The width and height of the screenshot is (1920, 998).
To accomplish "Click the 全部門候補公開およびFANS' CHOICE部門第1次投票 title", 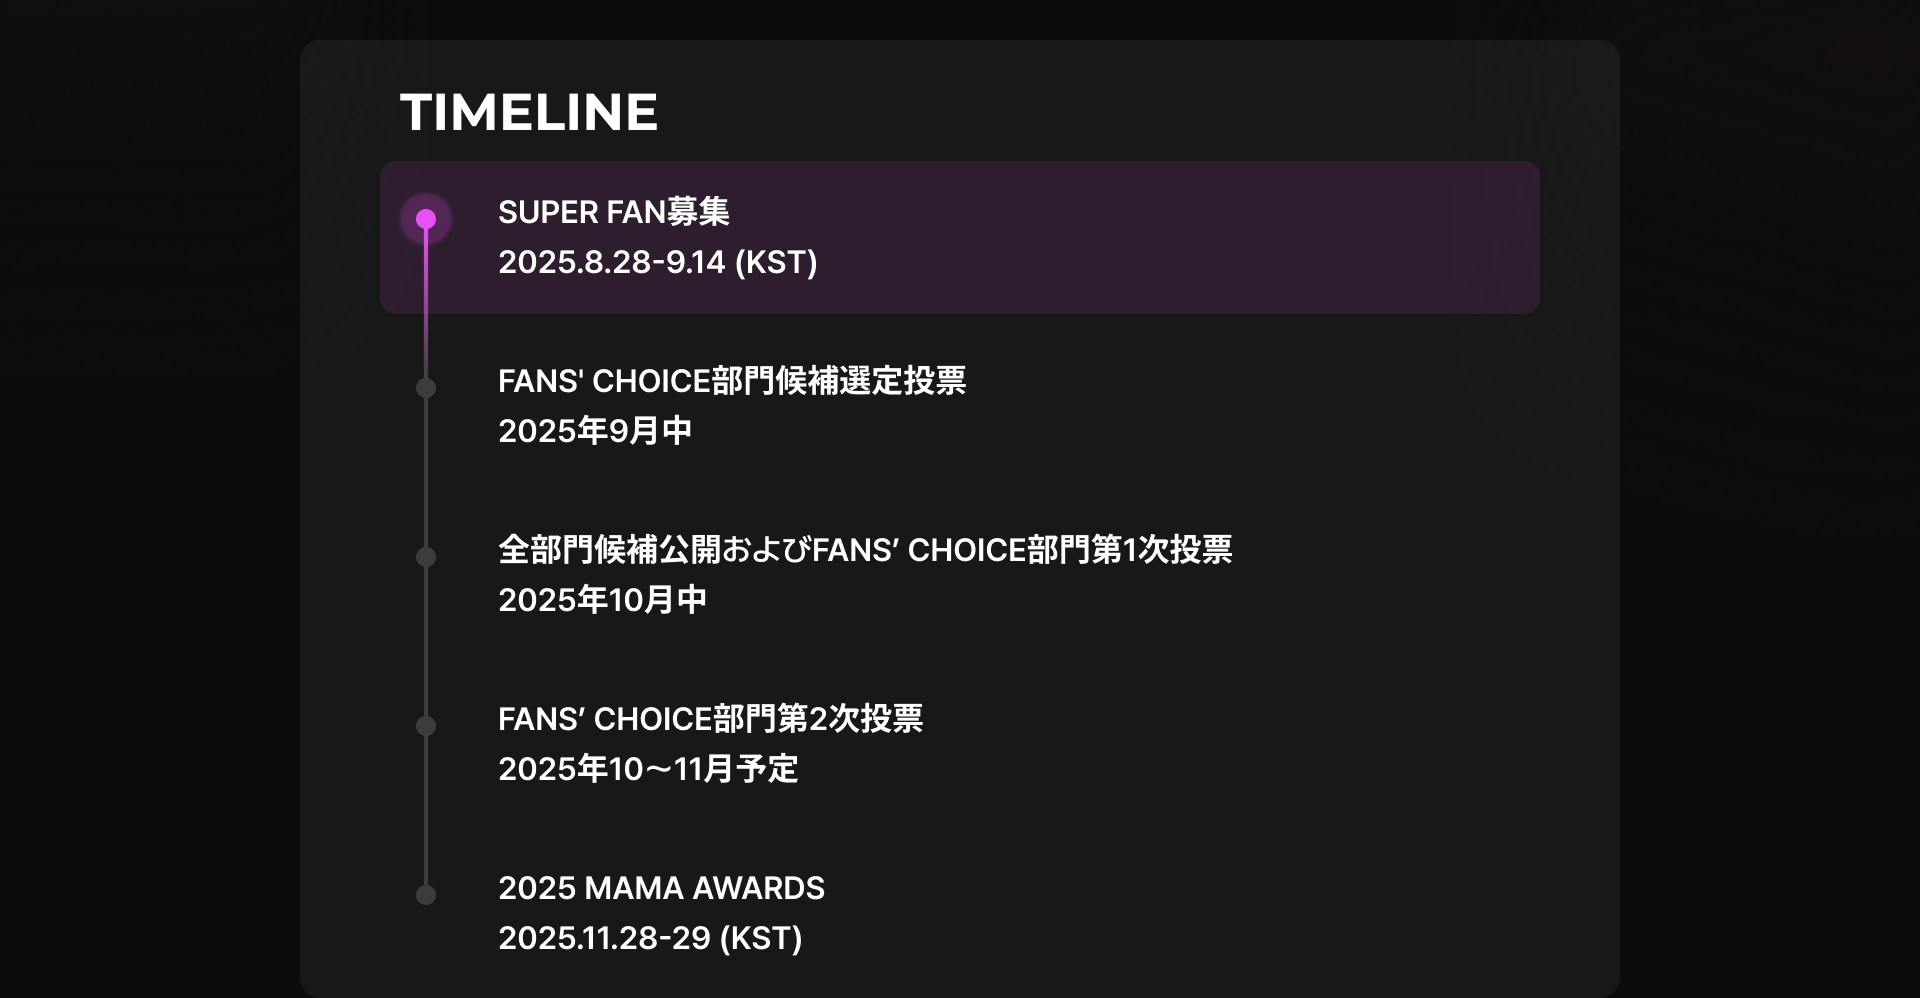I will 865,550.
